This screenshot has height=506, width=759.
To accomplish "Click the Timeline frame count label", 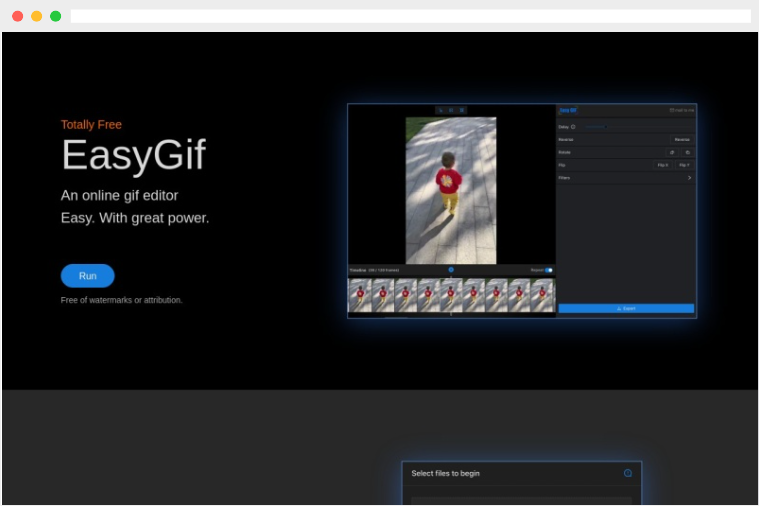I will 384,270.
